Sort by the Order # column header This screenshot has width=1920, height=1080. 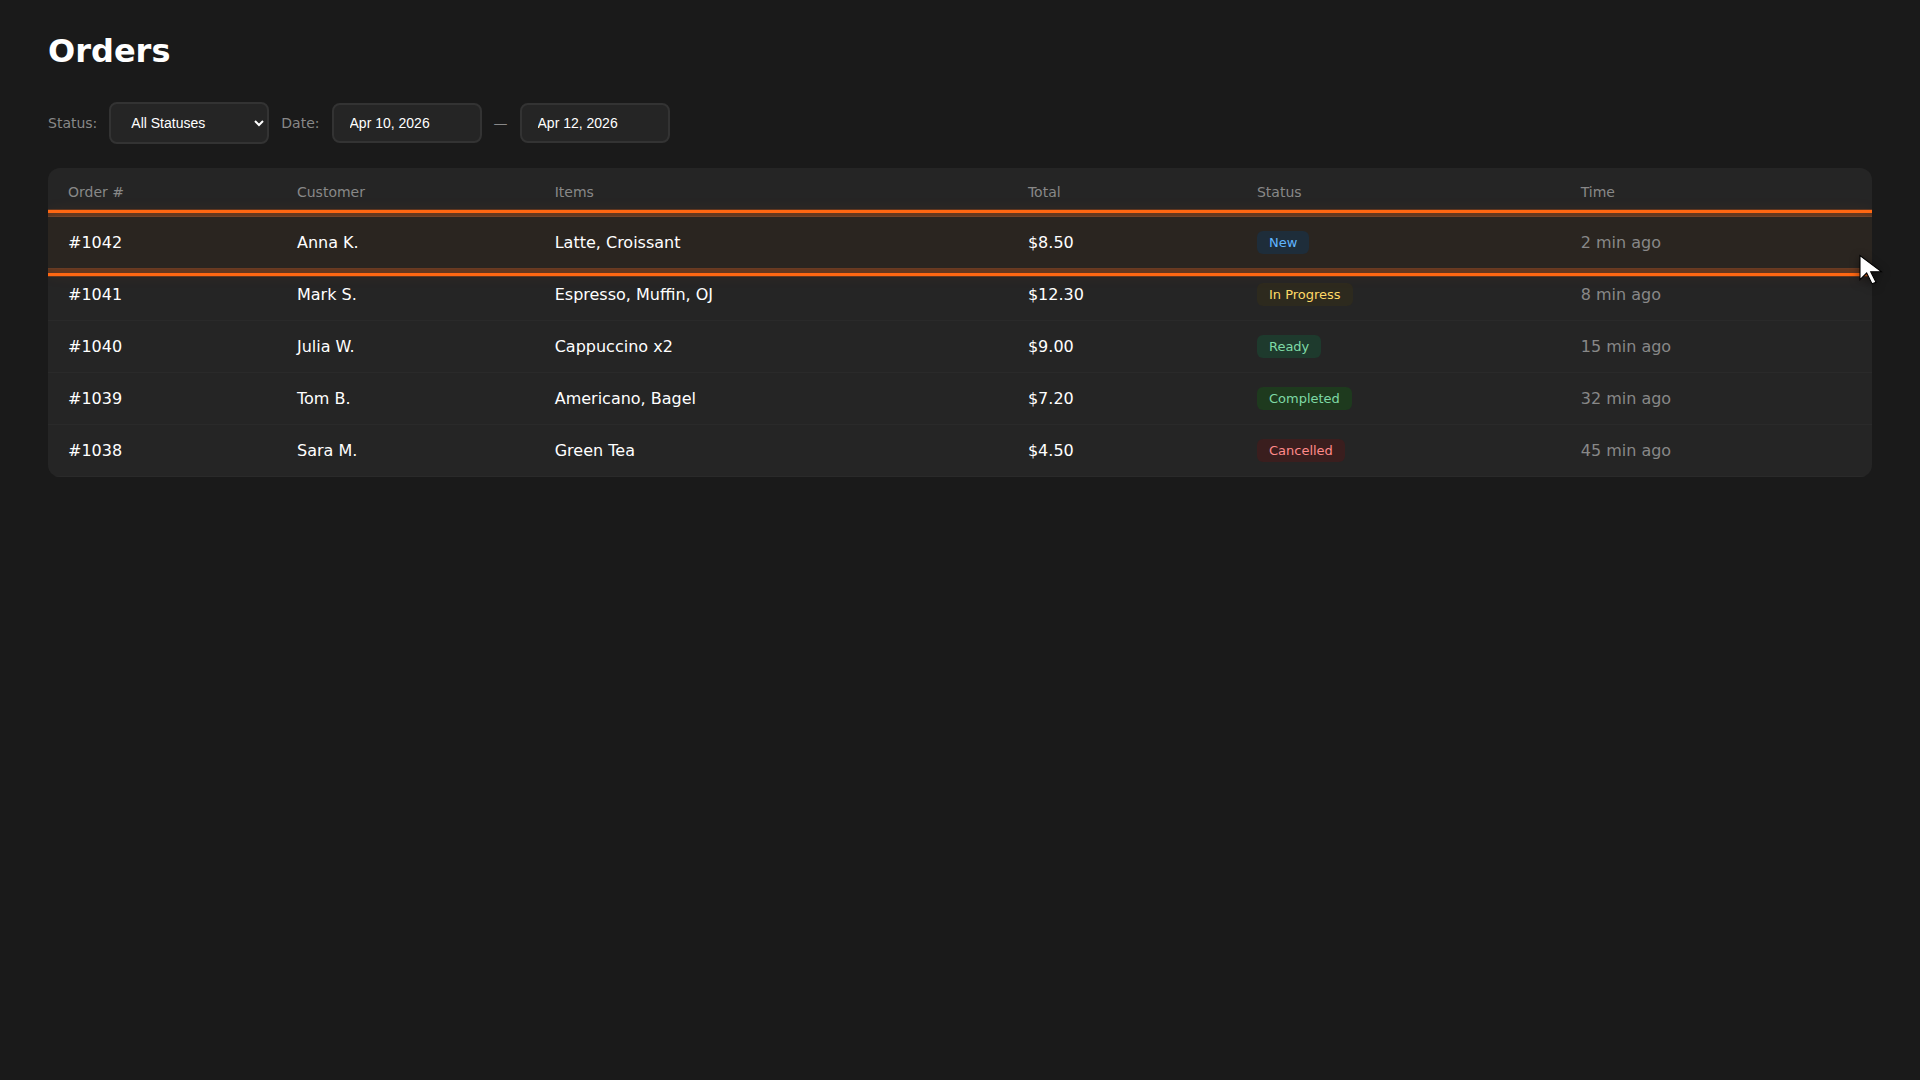coord(95,192)
